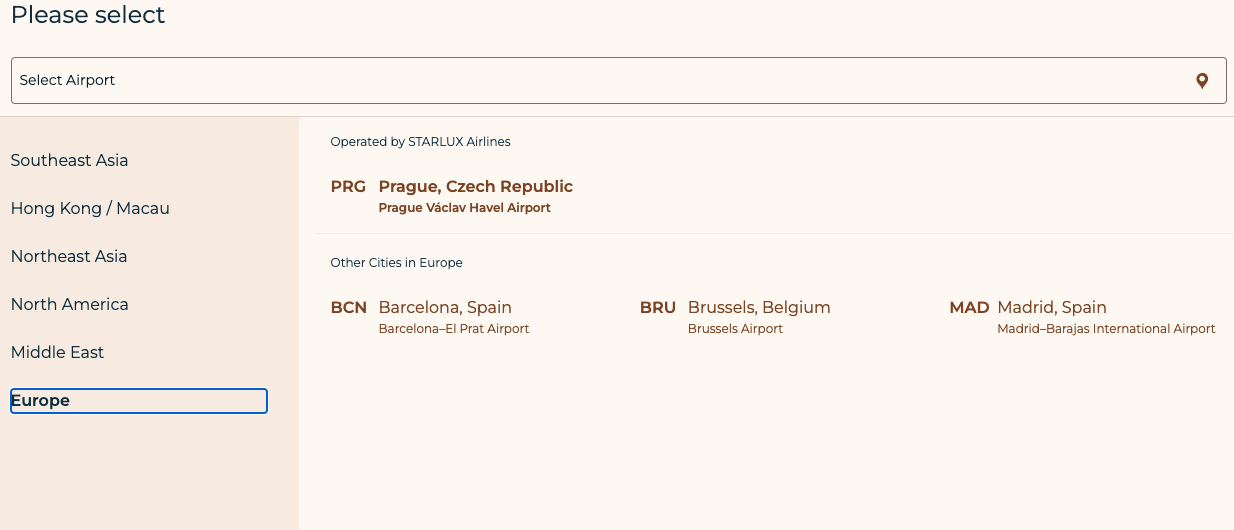The image size is (1234, 530).
Task: Click the Select Airport input field
Action: click(618, 80)
